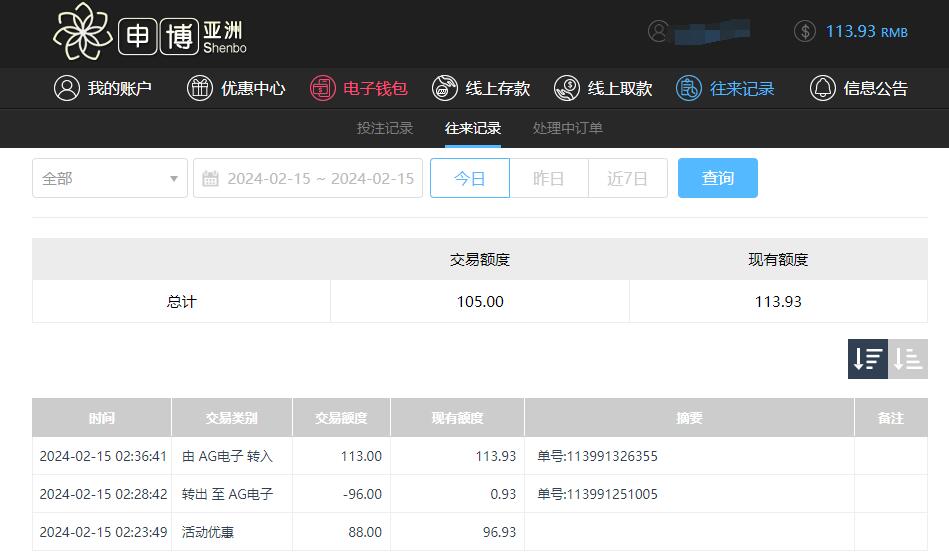This screenshot has height=559, width=949.
Task: Click the user avatar icon in header
Action: 658,31
